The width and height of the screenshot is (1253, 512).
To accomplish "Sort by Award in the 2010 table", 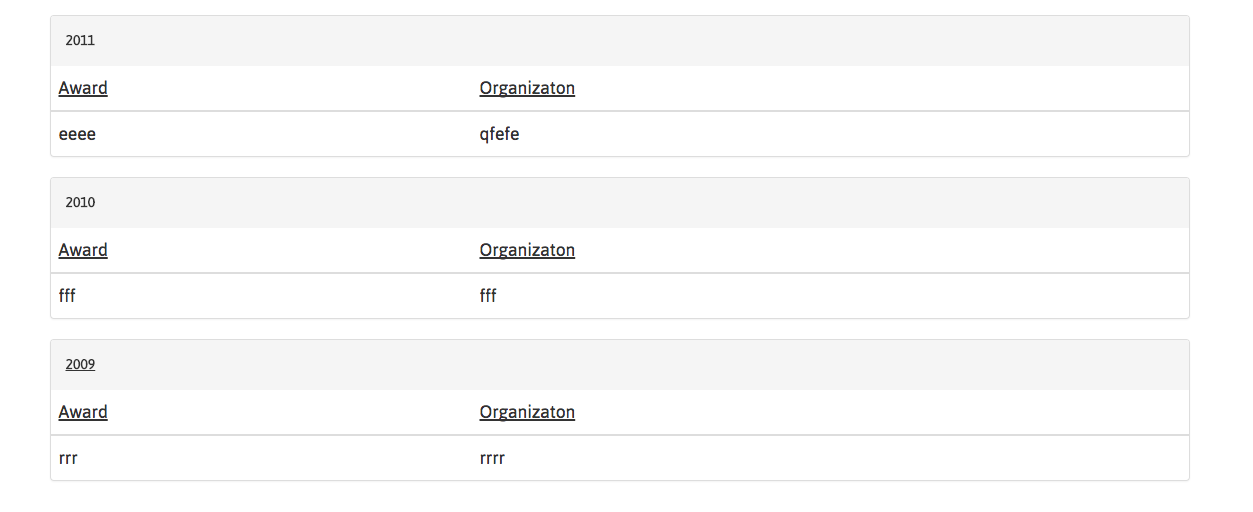I will [x=83, y=250].
